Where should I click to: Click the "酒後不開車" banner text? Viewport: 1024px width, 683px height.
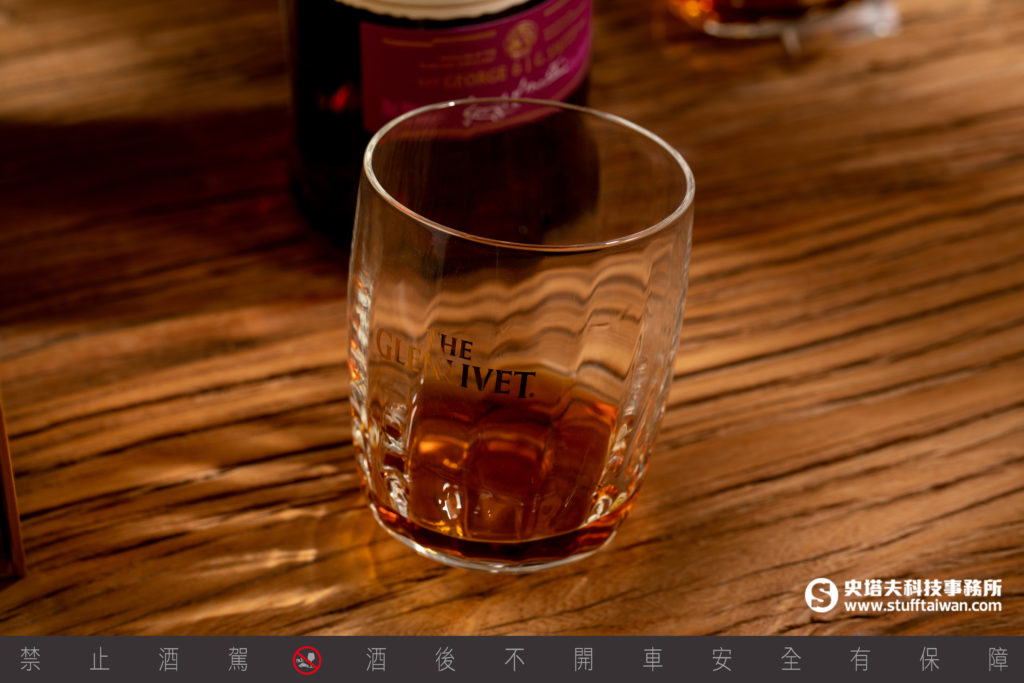(514, 659)
